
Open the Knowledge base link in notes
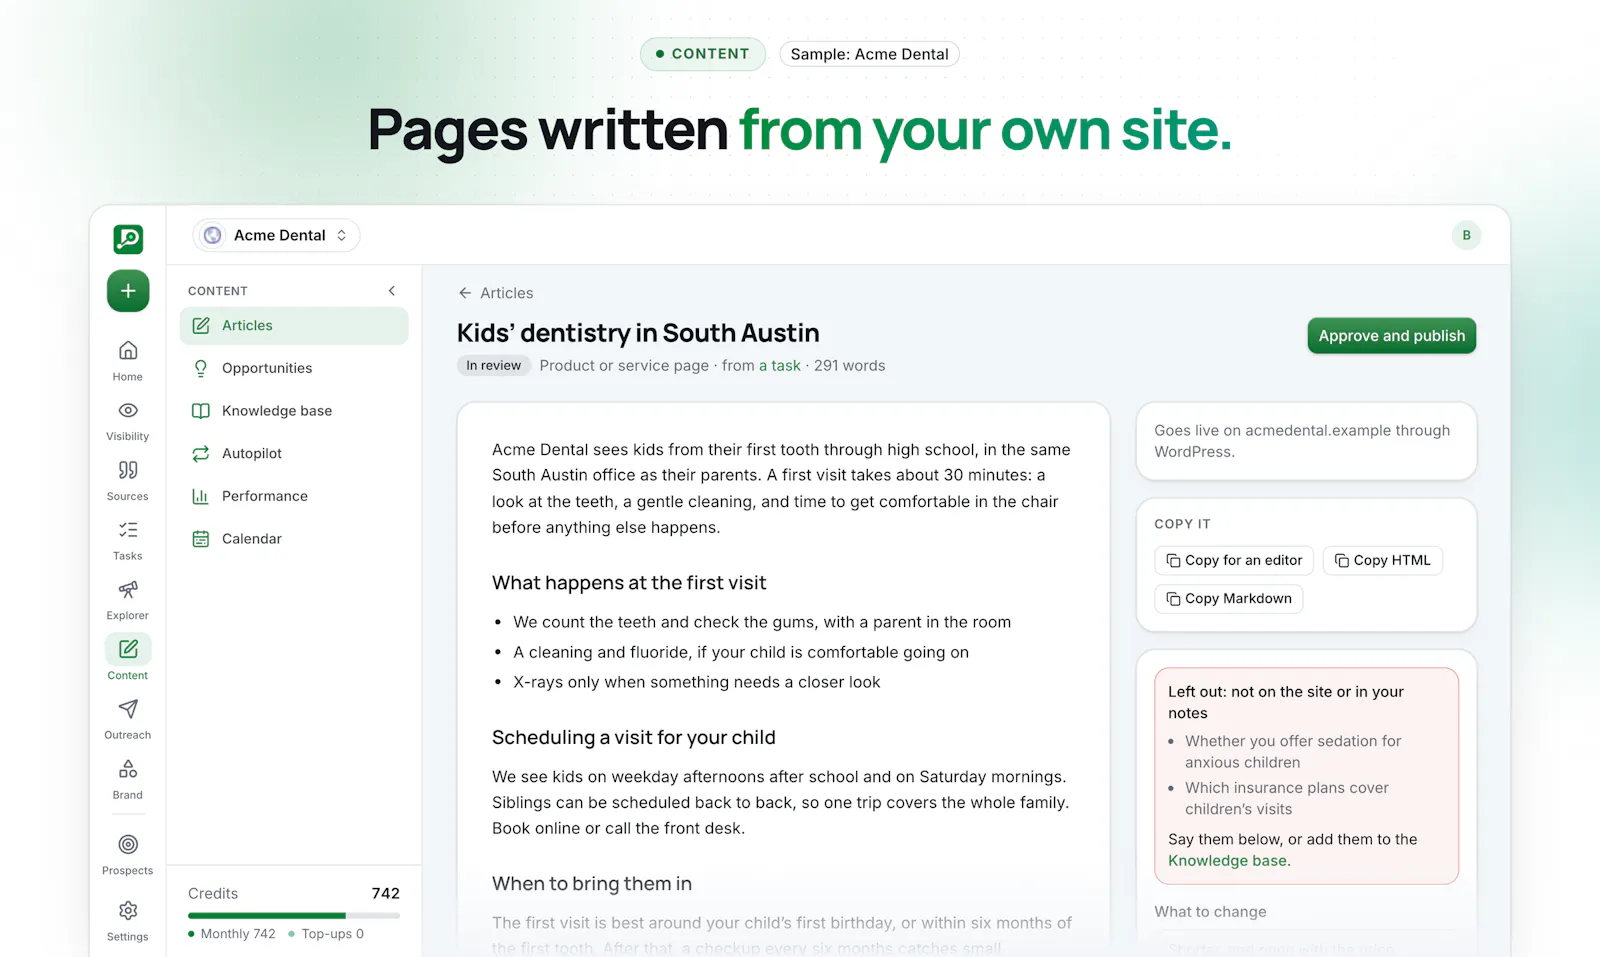tap(1228, 861)
